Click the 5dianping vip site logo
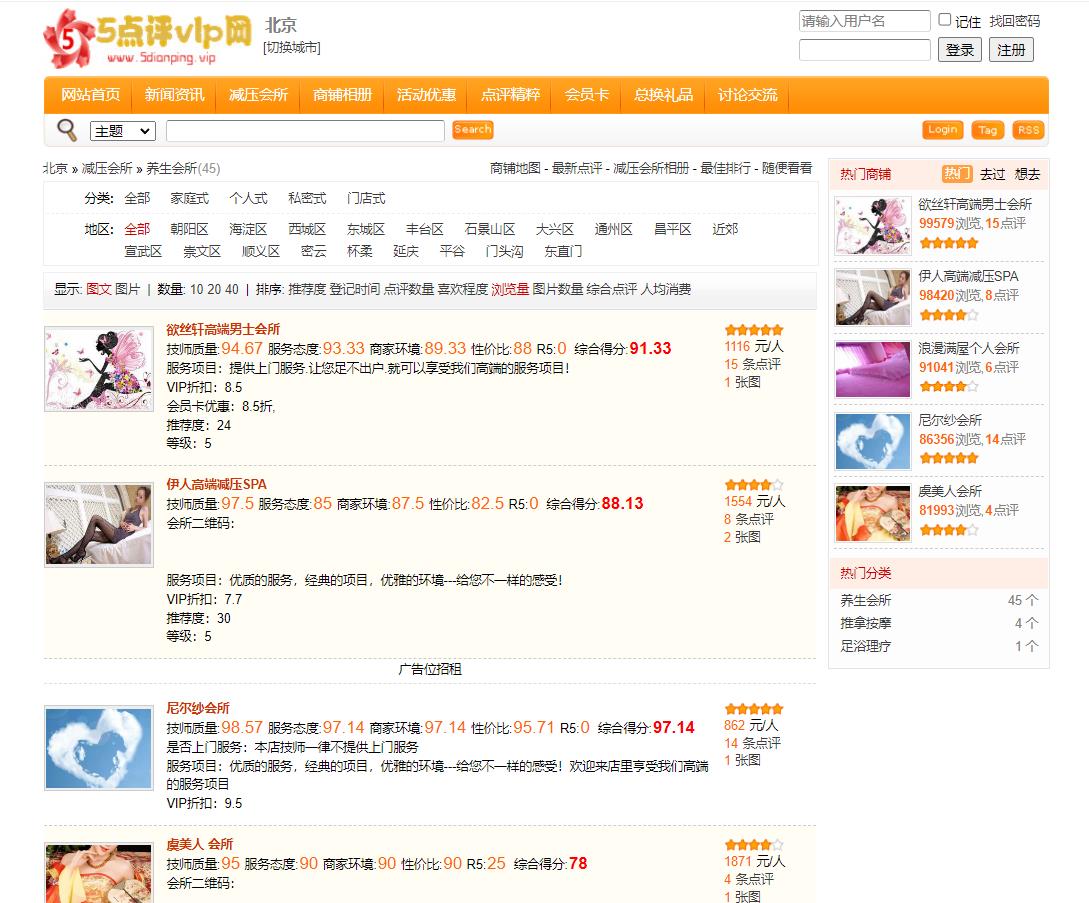1089x903 pixels. (147, 38)
